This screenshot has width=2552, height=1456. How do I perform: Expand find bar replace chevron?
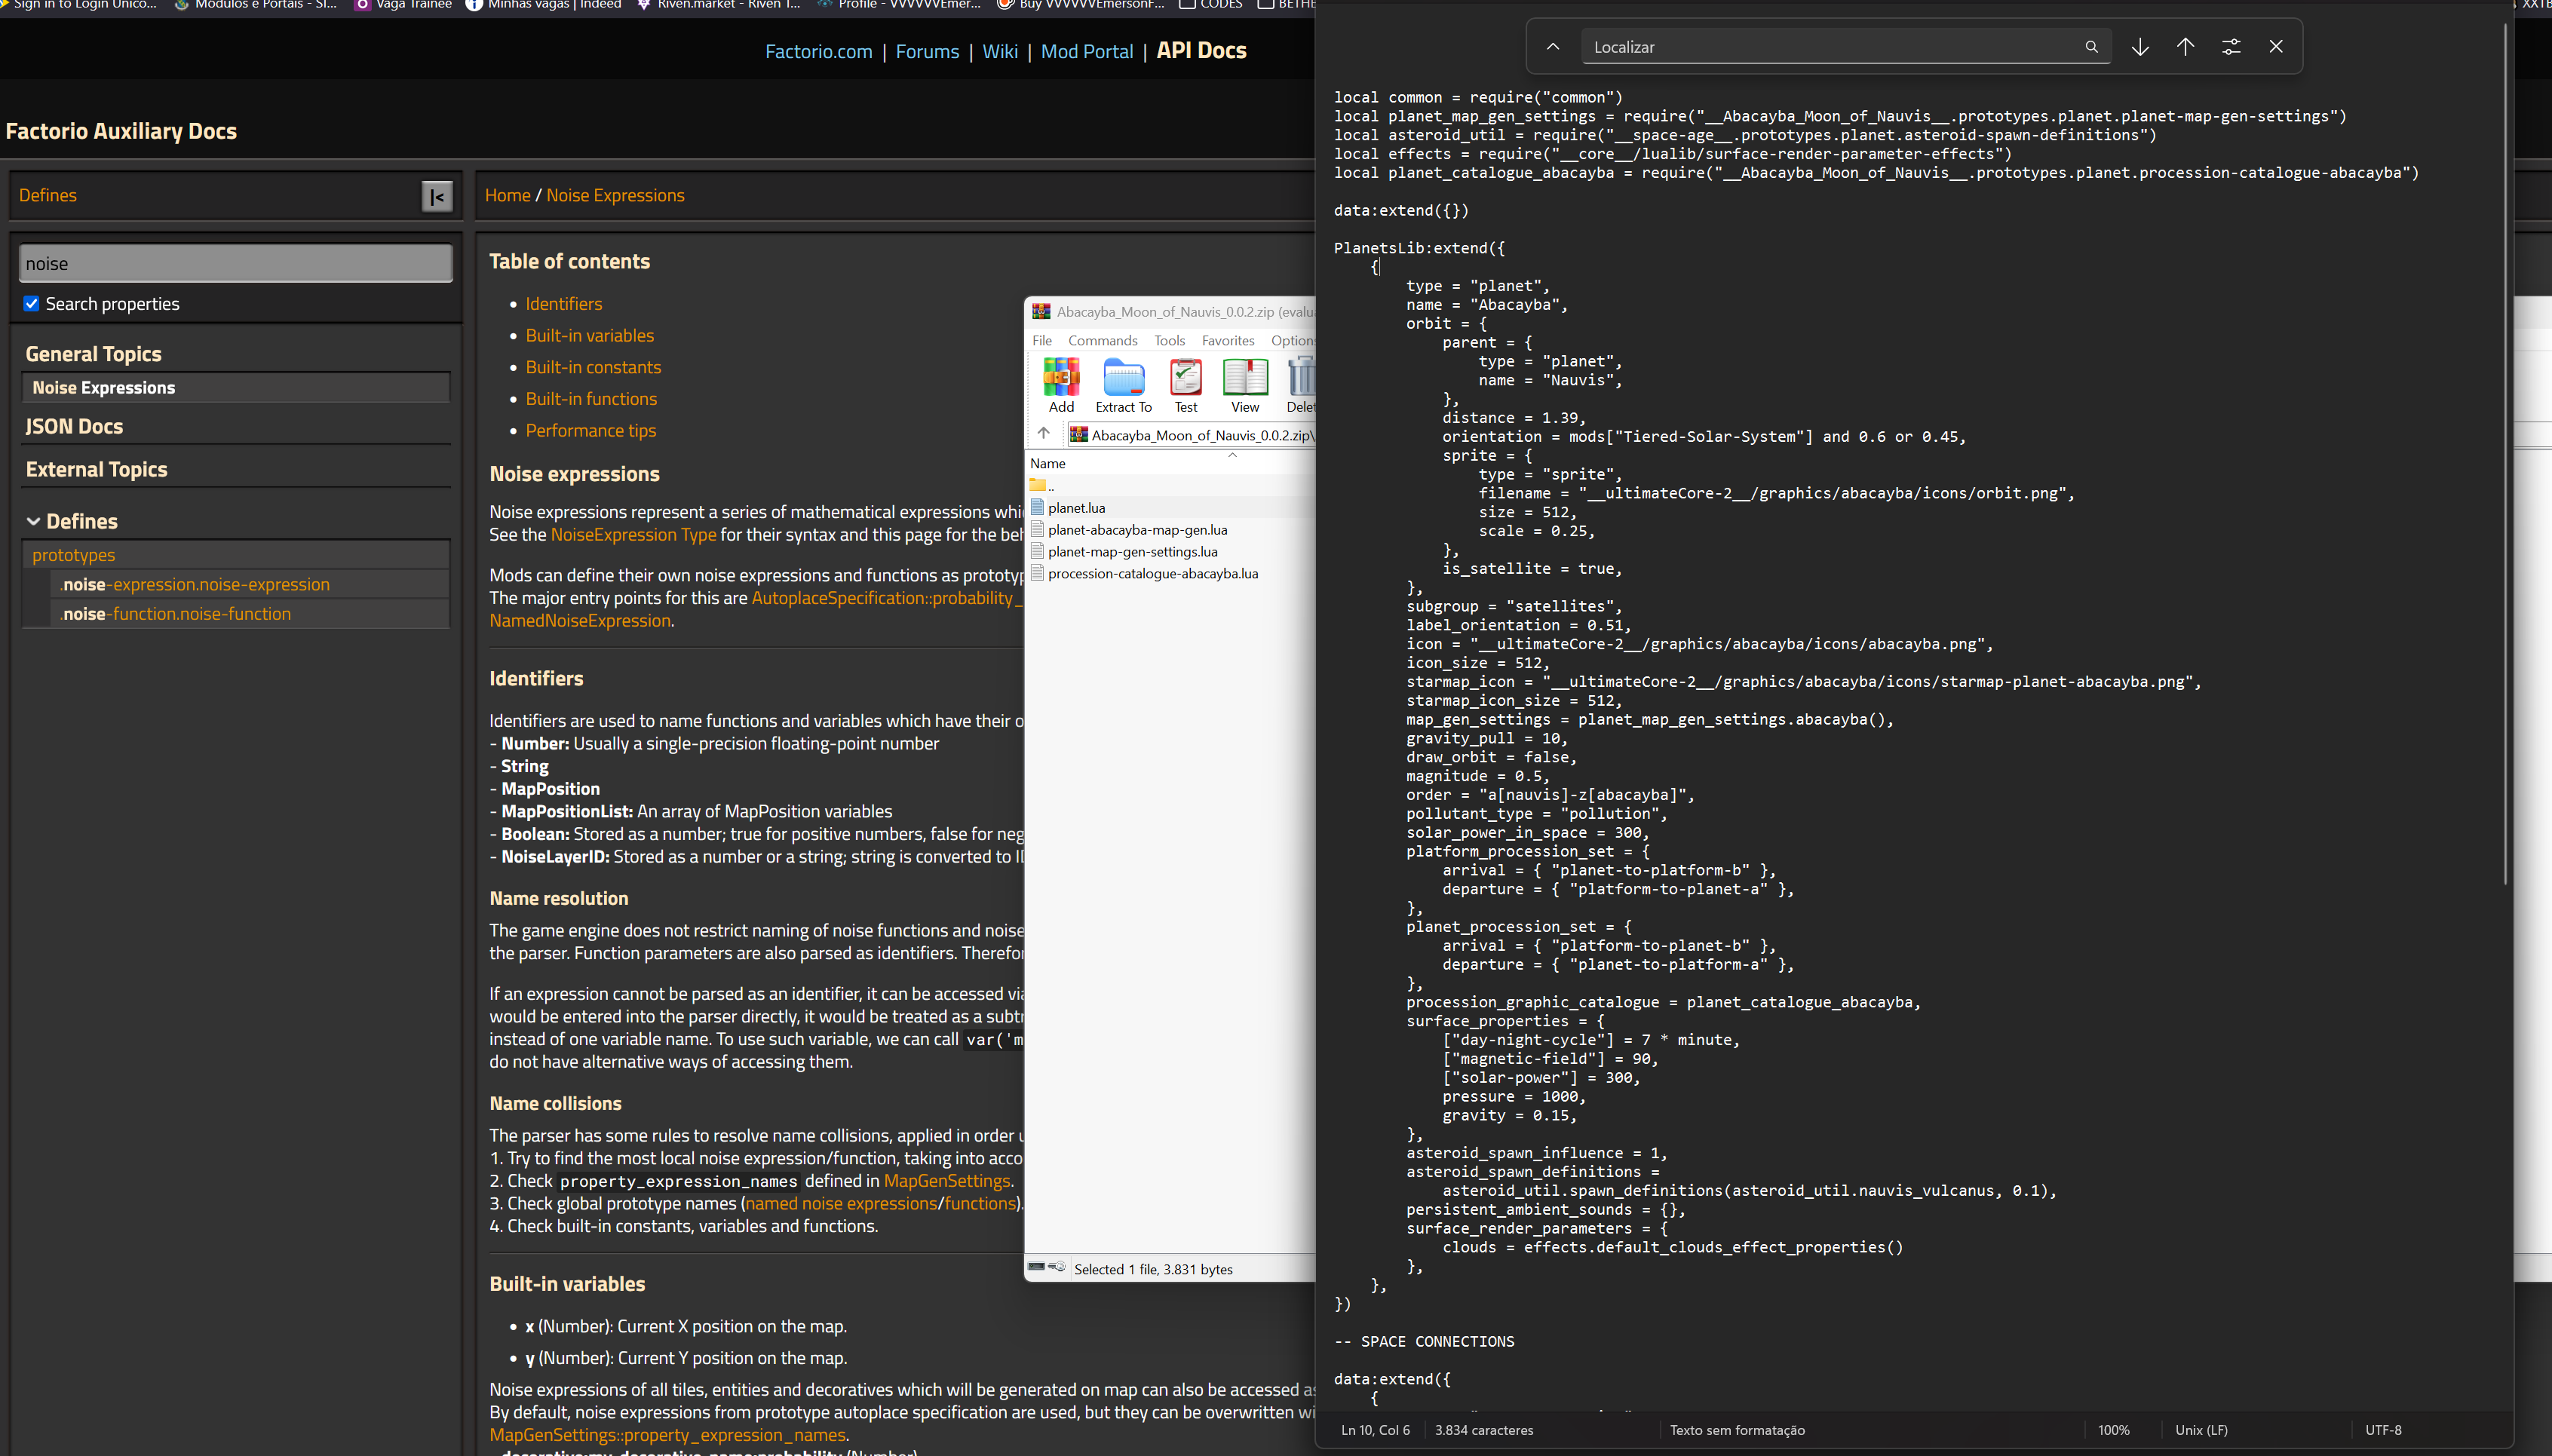[x=1553, y=47]
